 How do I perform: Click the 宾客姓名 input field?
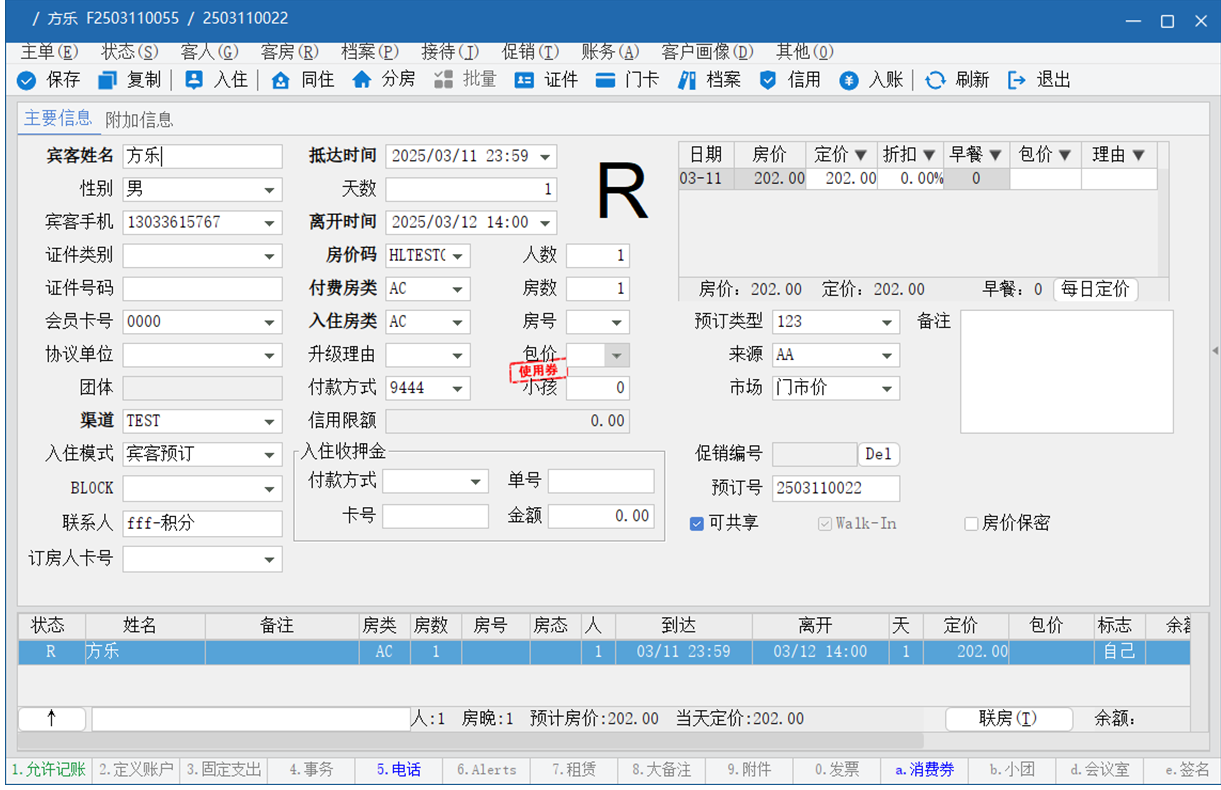203,156
